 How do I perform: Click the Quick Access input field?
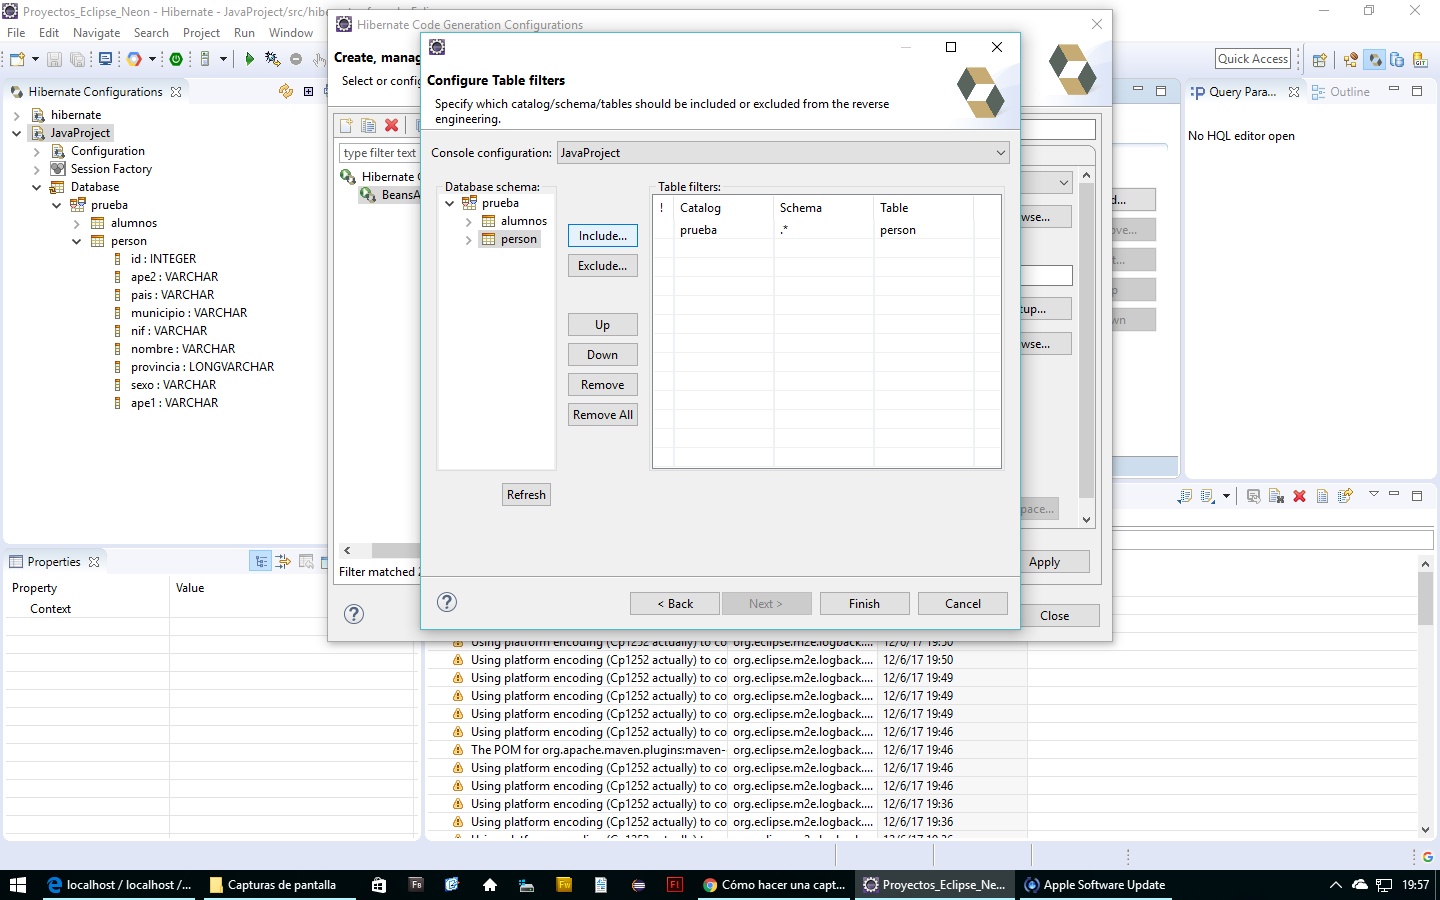point(1253,59)
